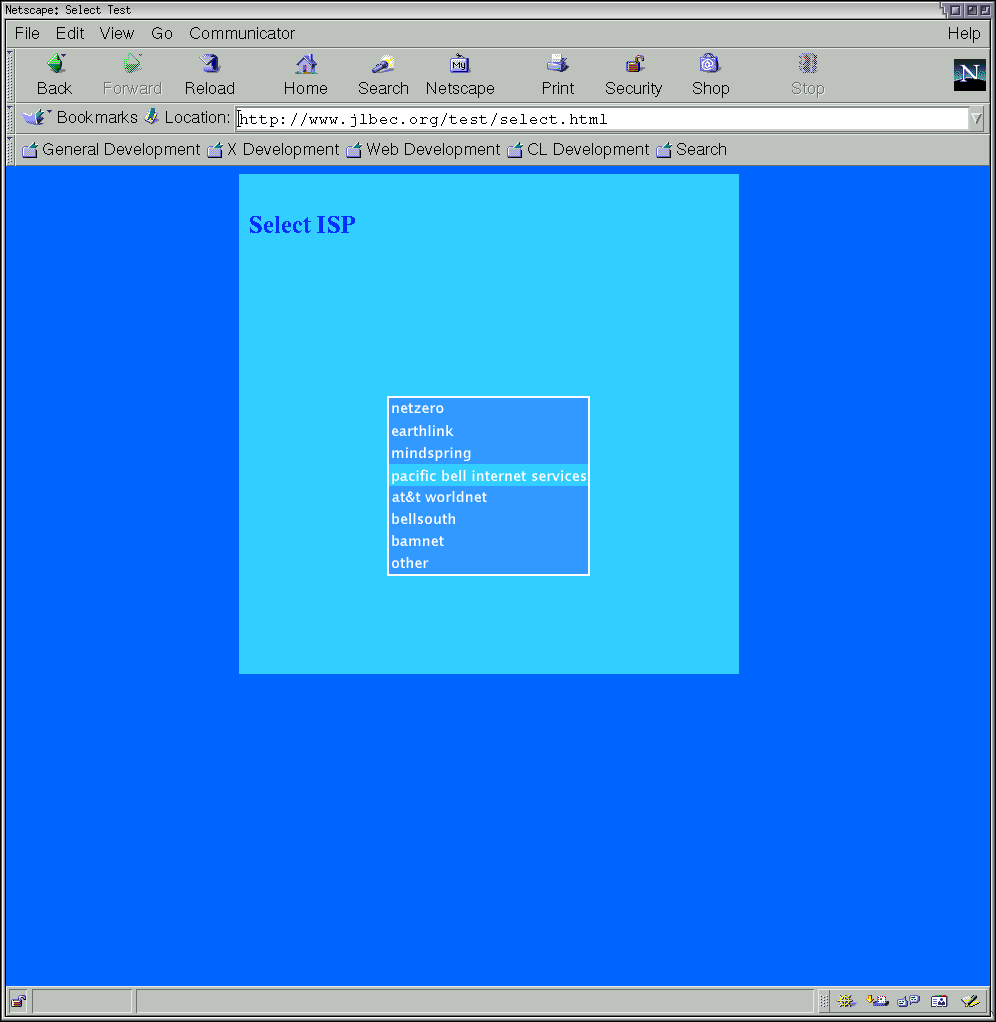Viewport: 996px width, 1022px height.
Task: Open the Mail inbox component icon
Action: click(x=877, y=1000)
